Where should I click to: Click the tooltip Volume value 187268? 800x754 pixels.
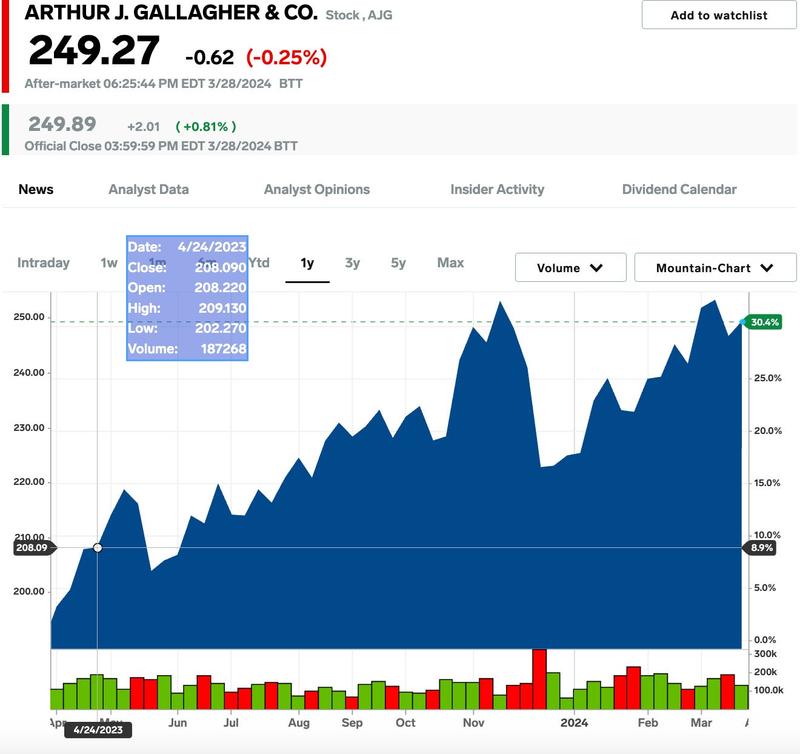tap(223, 349)
